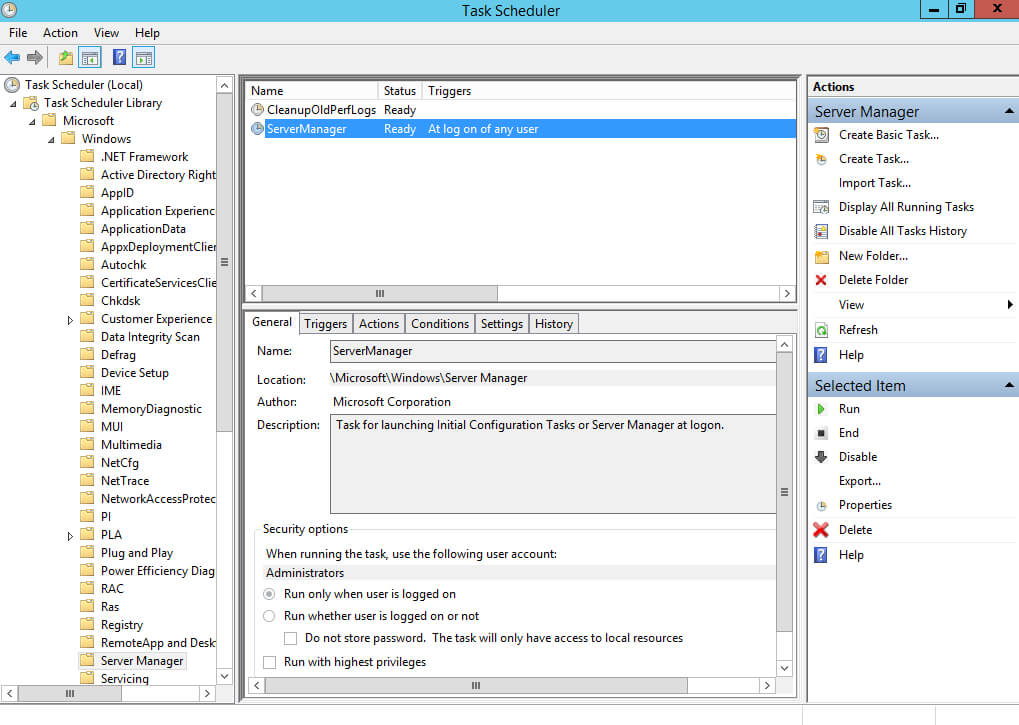Click the green Refresh icon
This screenshot has height=725, width=1019.
(x=821, y=330)
